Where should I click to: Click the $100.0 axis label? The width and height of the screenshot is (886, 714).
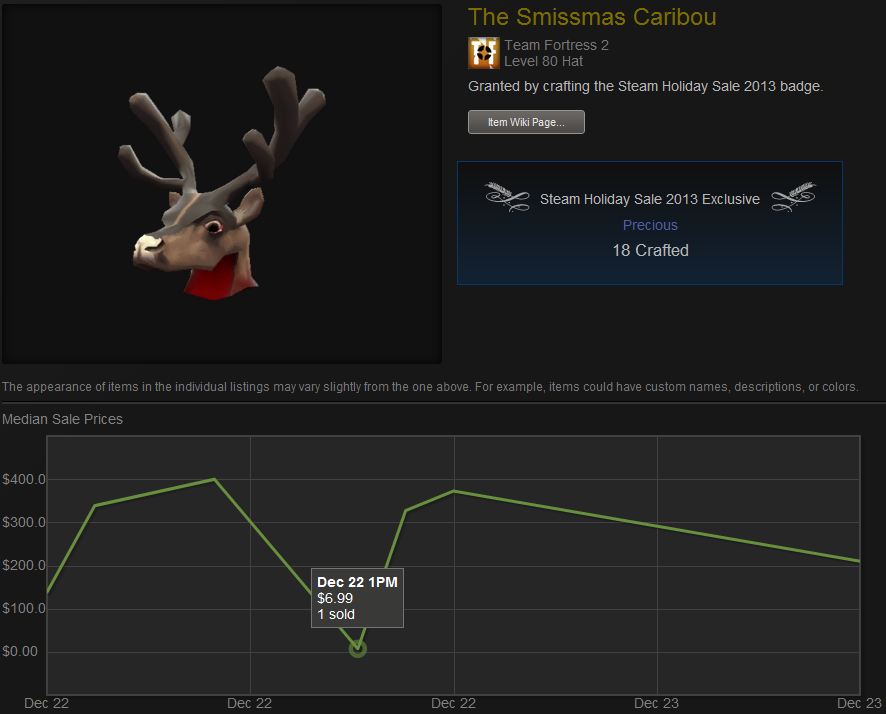24,608
